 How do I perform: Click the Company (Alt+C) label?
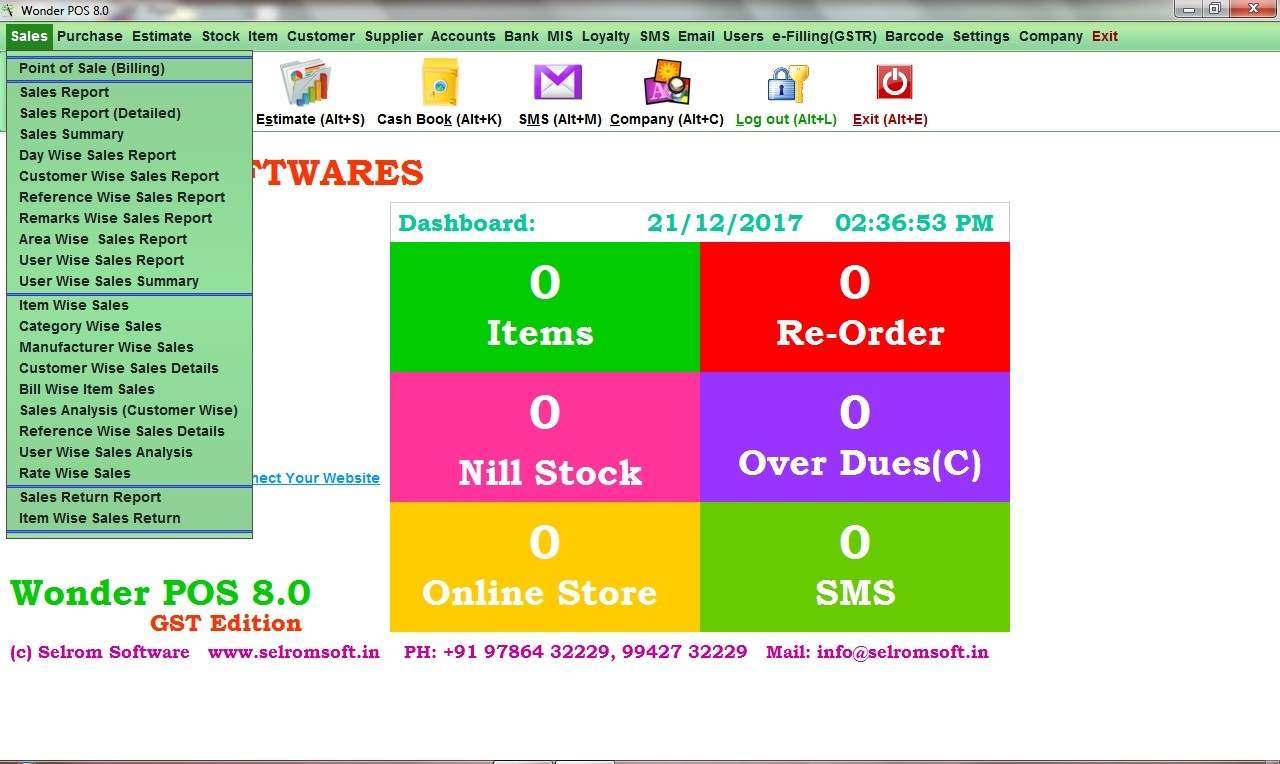(x=667, y=119)
